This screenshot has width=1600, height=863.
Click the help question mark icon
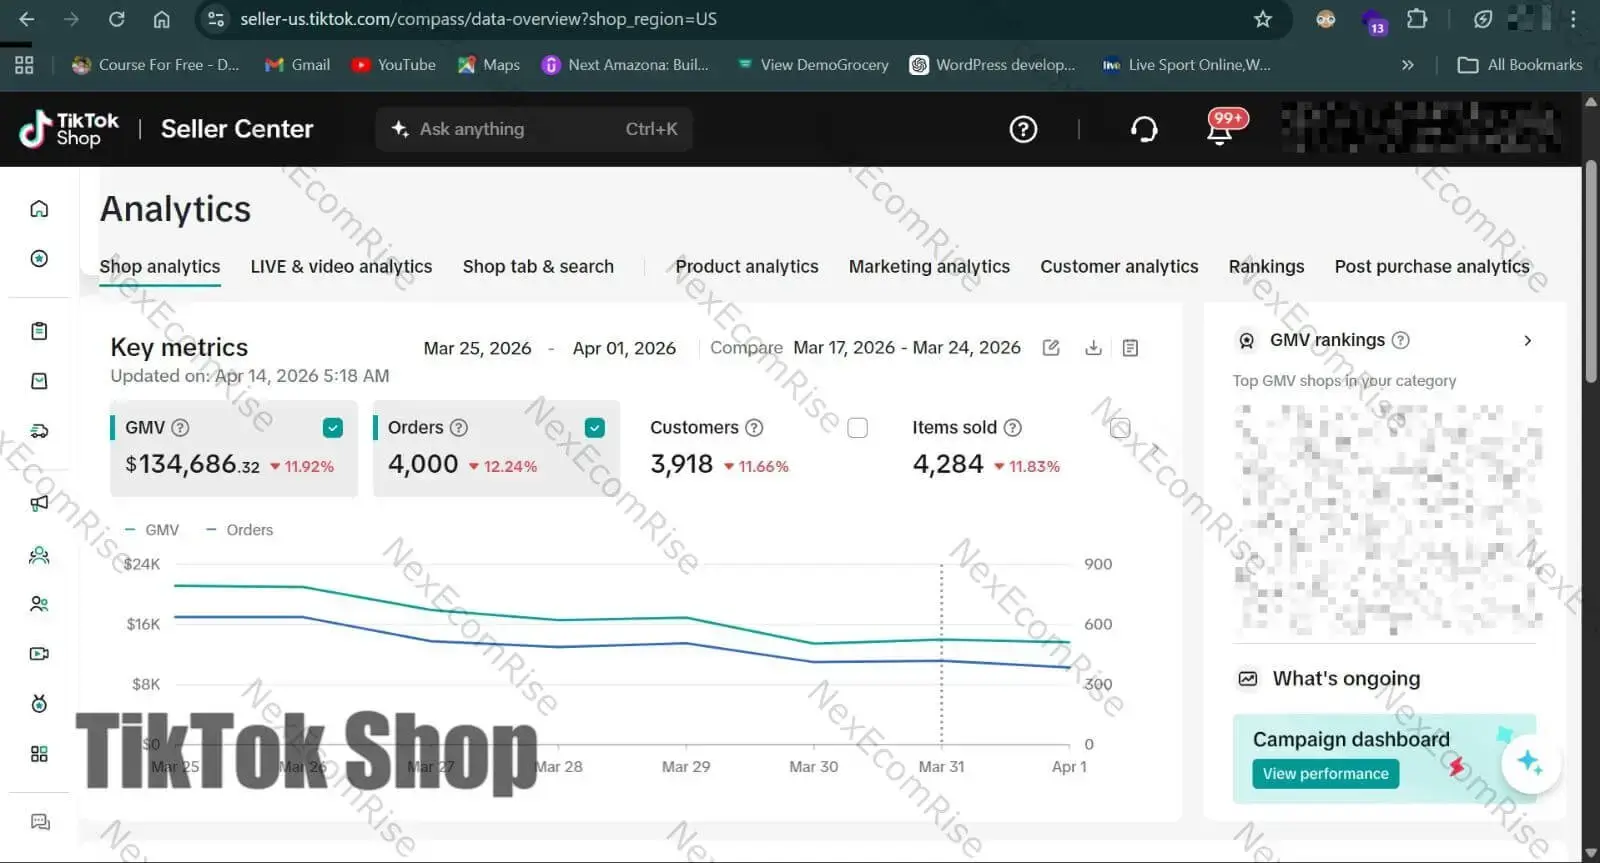[1023, 129]
